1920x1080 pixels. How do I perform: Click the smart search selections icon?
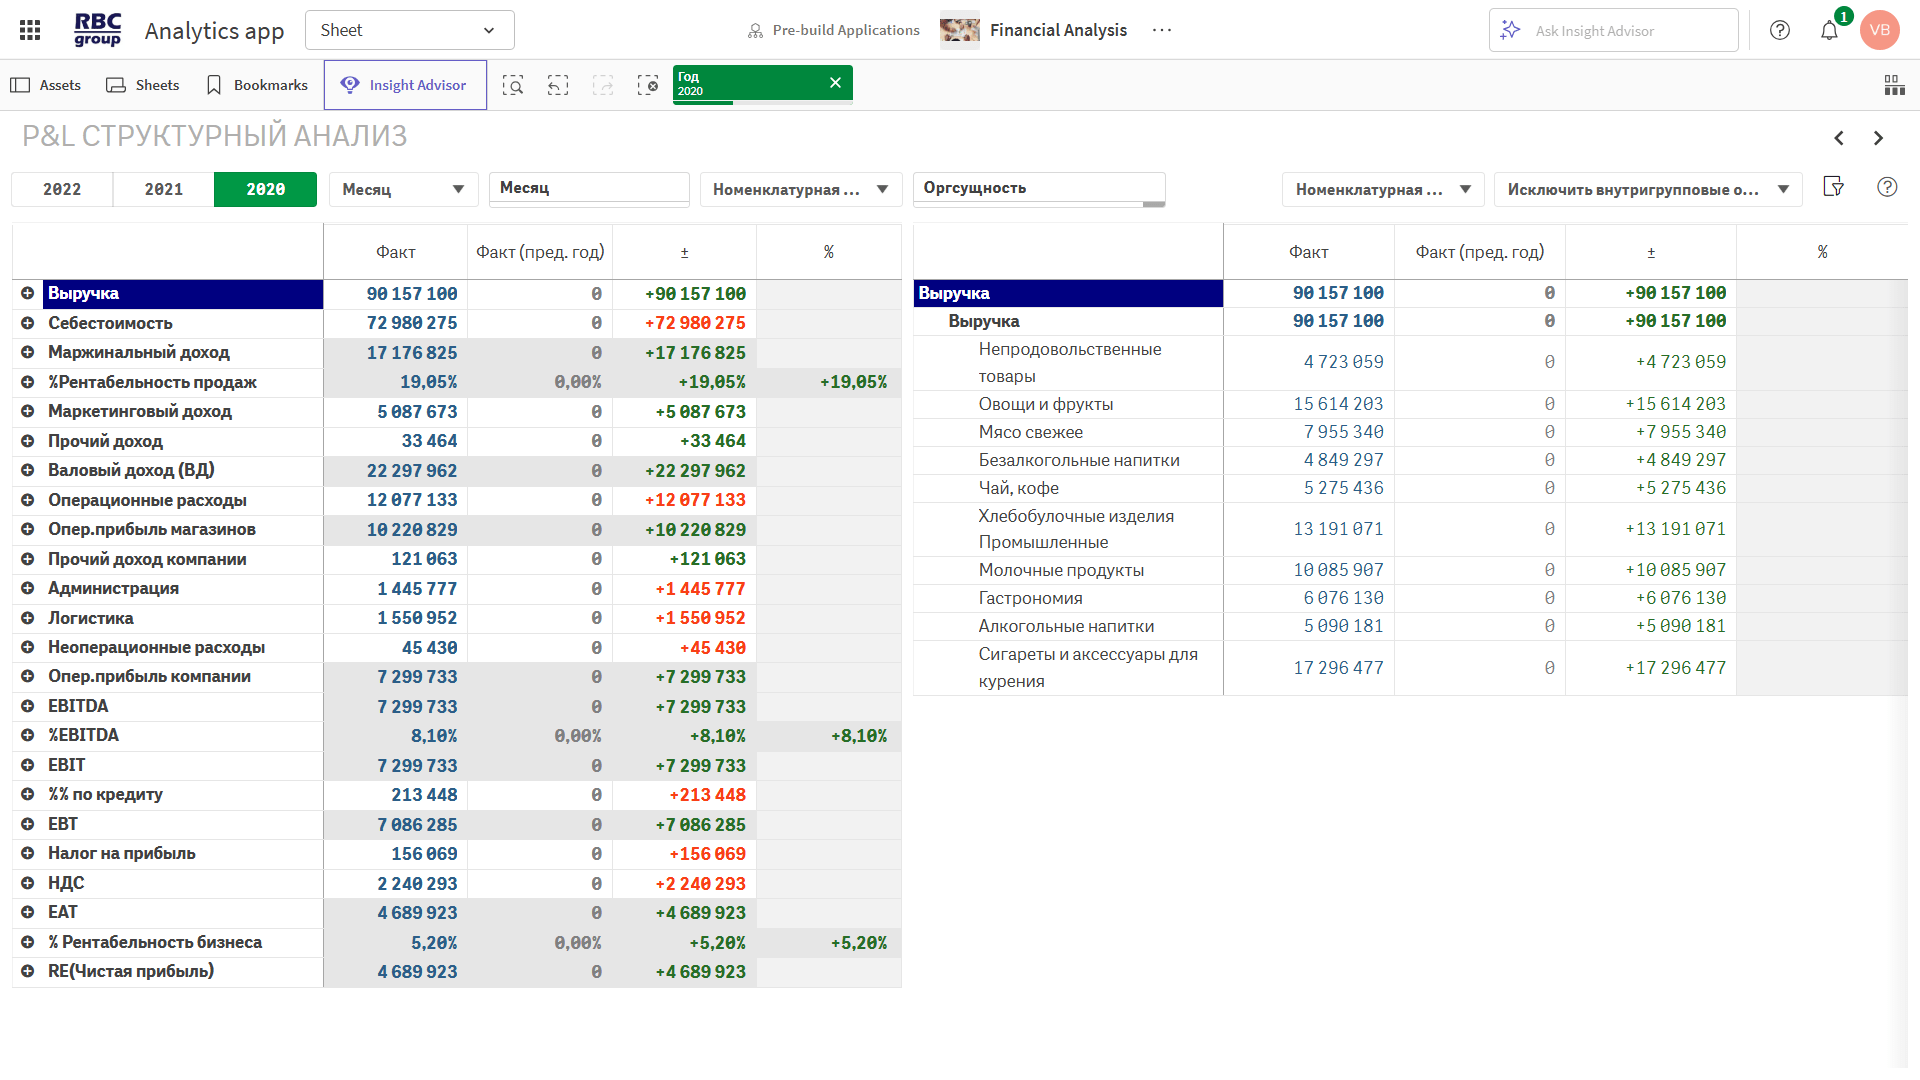click(x=513, y=85)
